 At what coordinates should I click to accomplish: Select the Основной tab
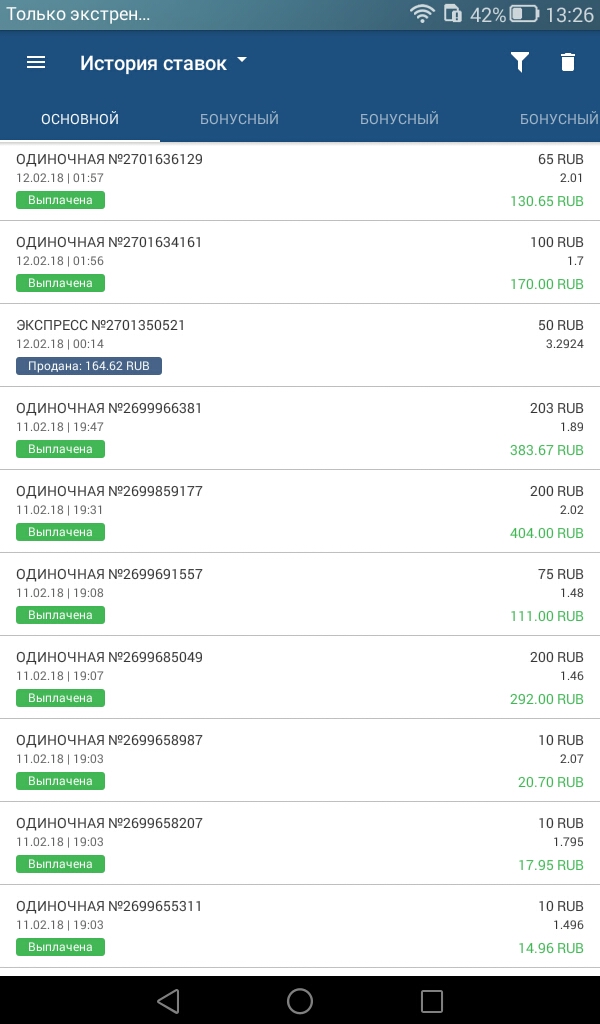click(x=80, y=119)
